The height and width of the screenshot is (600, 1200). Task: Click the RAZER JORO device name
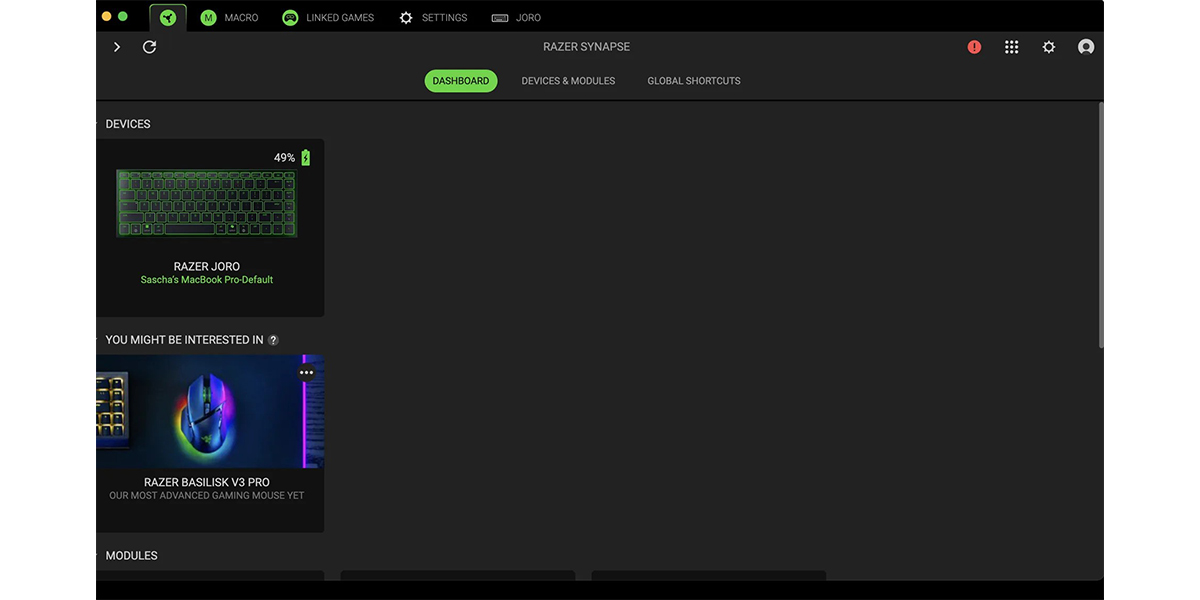click(x=207, y=267)
